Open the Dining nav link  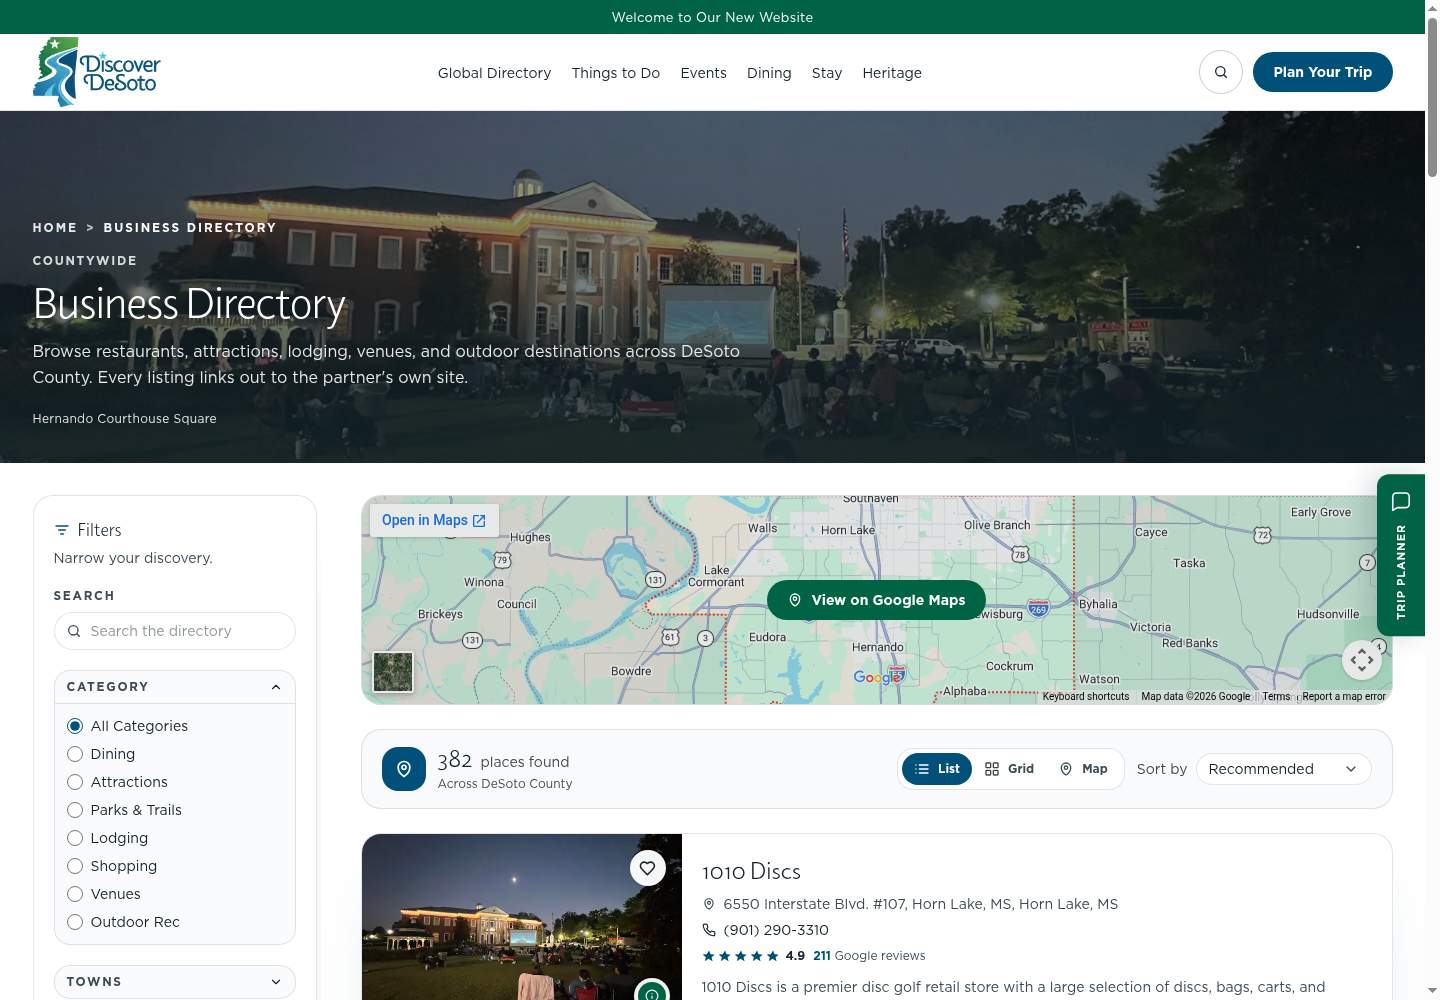[x=769, y=73]
